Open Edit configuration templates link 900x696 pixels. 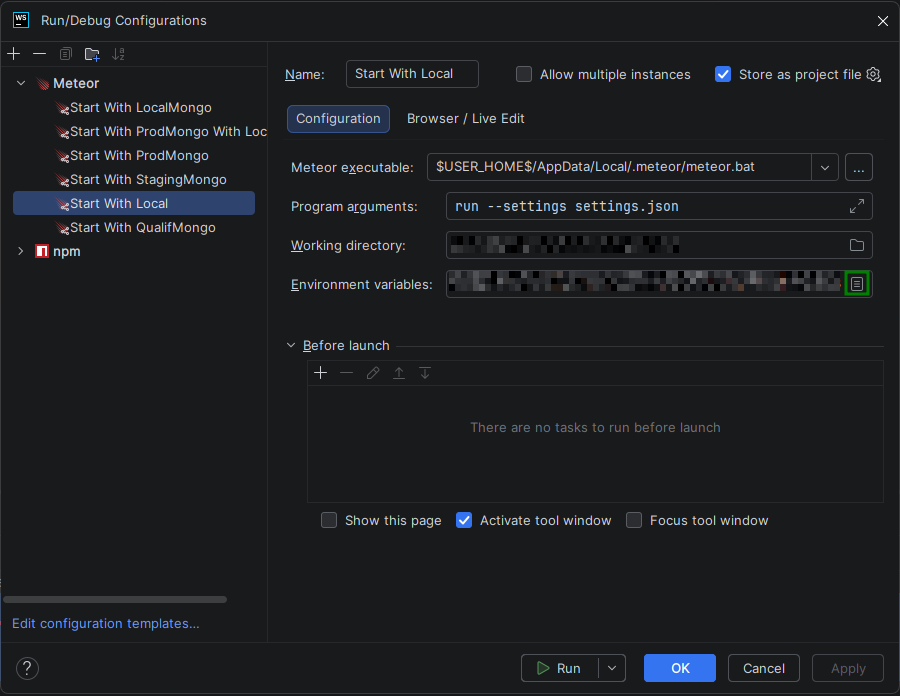(x=106, y=623)
